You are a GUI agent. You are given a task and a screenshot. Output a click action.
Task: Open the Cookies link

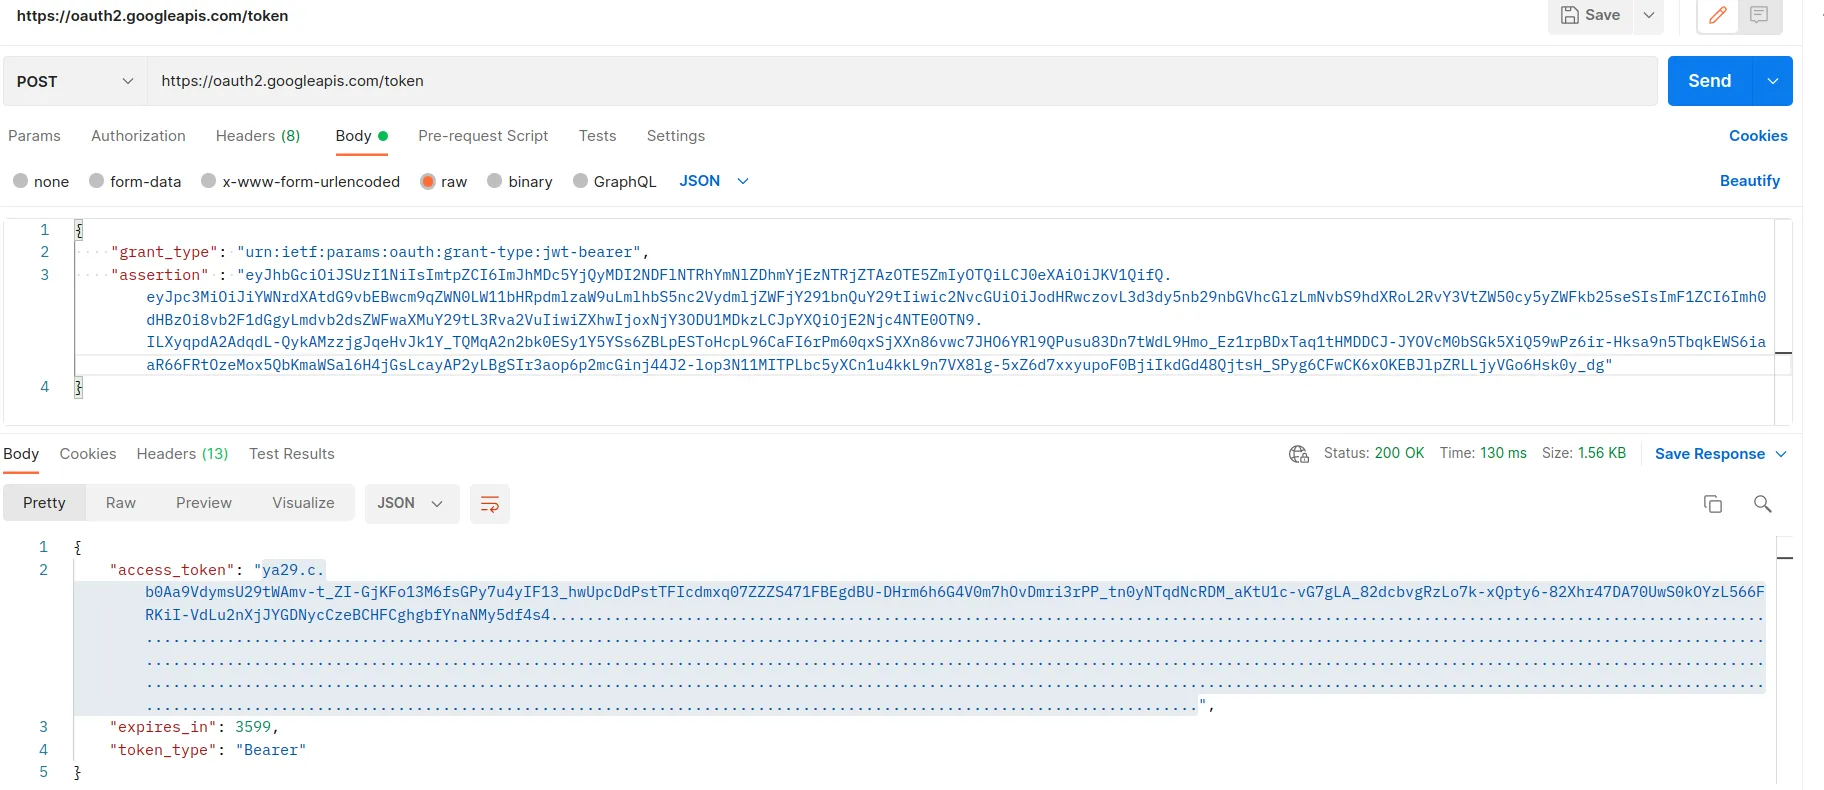pyautogui.click(x=1758, y=136)
